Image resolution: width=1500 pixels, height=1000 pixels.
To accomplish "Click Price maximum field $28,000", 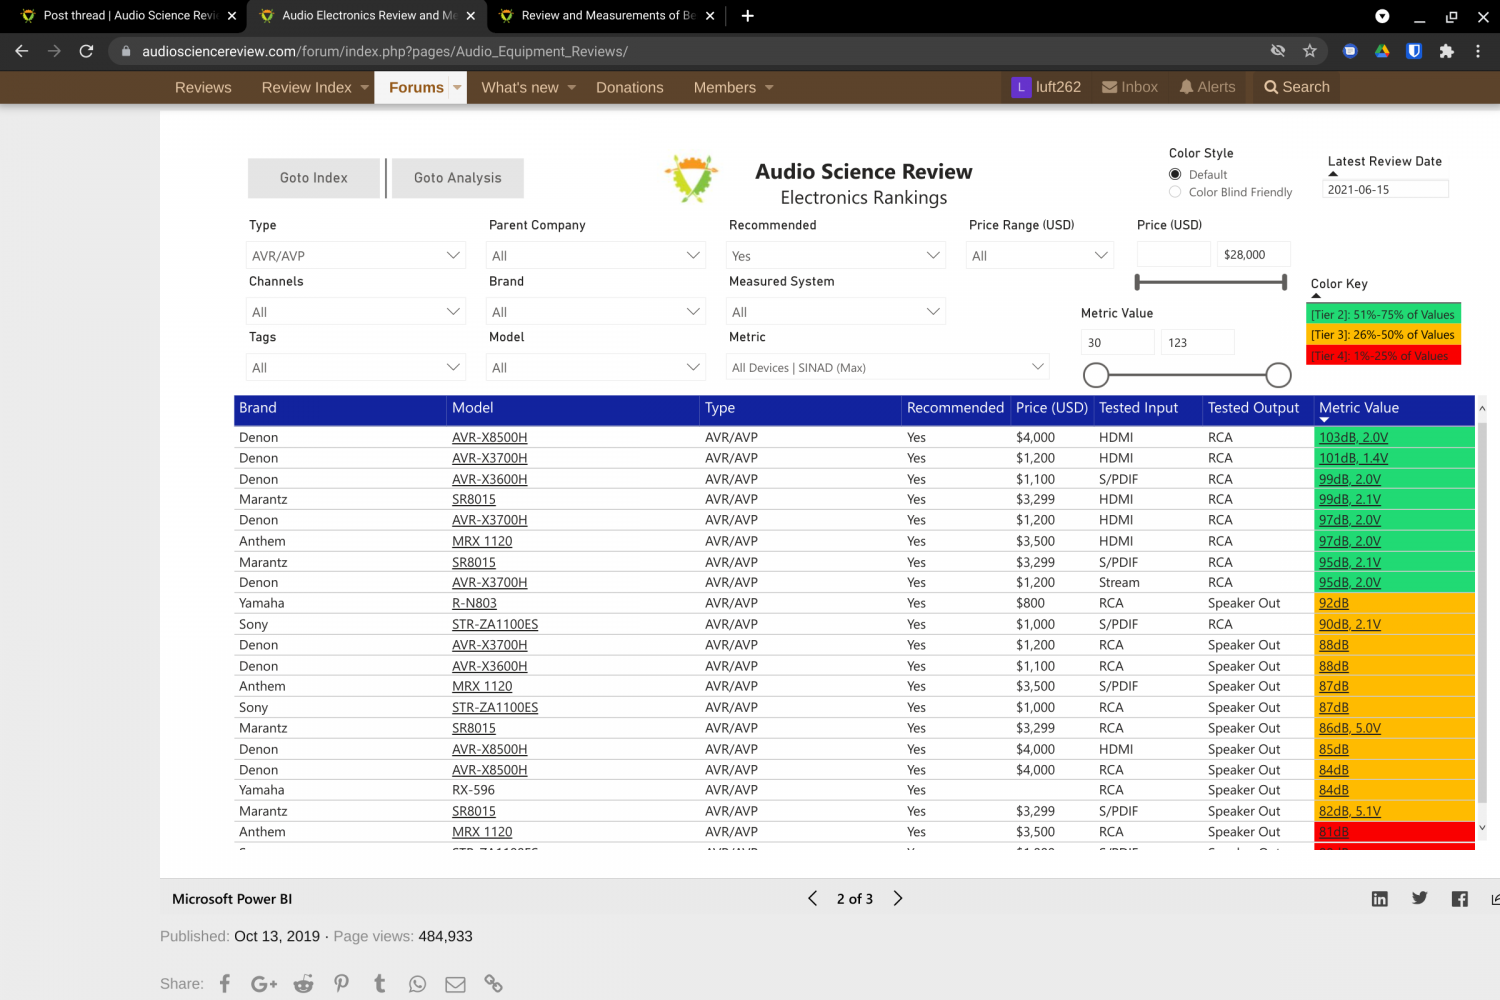I will (x=1253, y=255).
